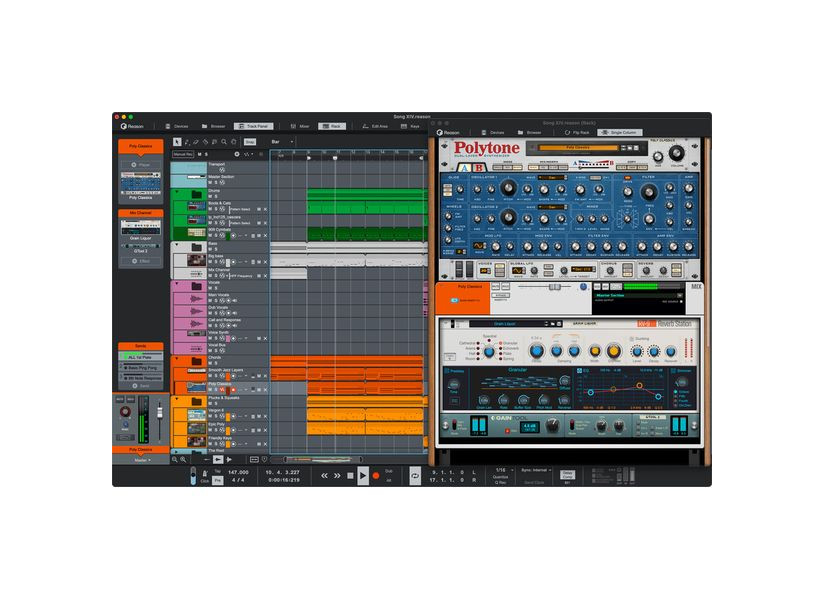This screenshot has height=600, width=825.
Task: Click Flip Rack in the Rack window
Action: (x=577, y=133)
